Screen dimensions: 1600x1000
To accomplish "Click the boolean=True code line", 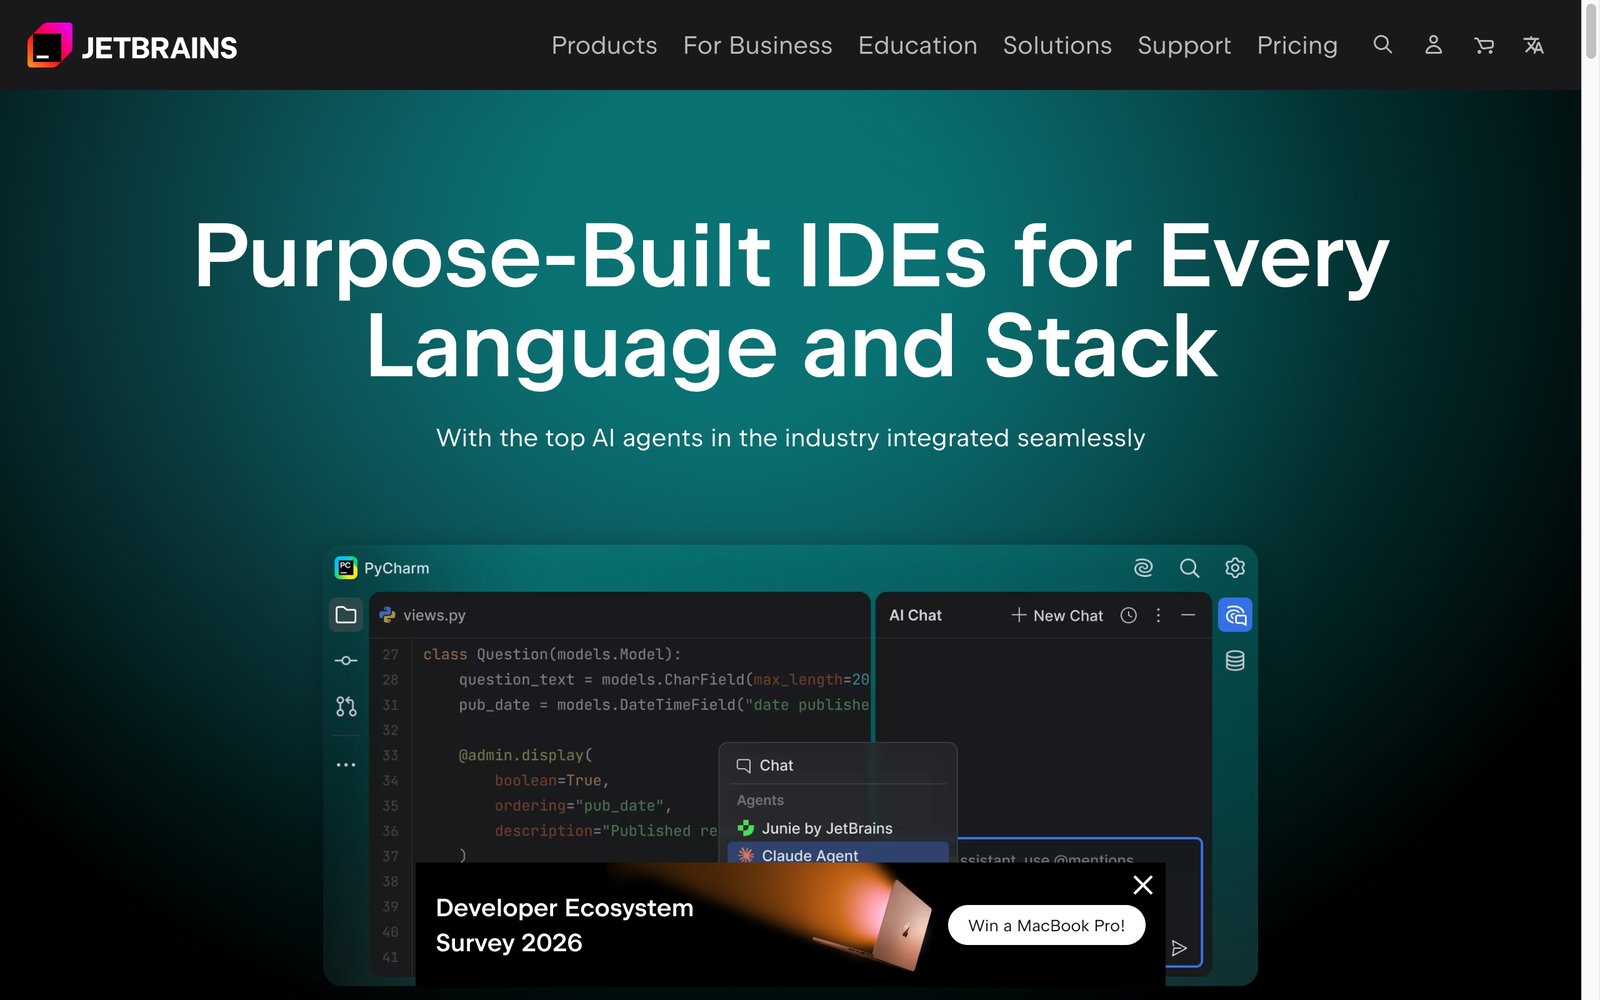I will 552,780.
